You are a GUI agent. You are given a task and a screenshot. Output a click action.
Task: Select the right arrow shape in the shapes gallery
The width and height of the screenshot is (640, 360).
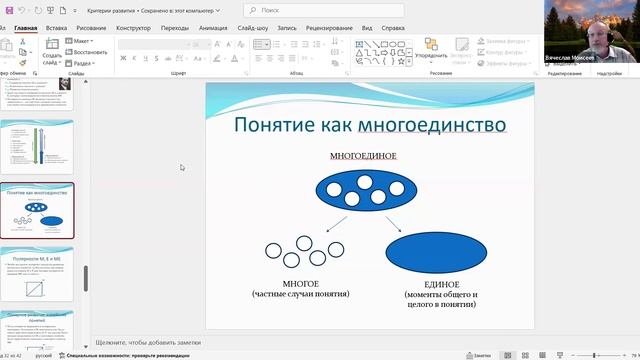click(384, 53)
